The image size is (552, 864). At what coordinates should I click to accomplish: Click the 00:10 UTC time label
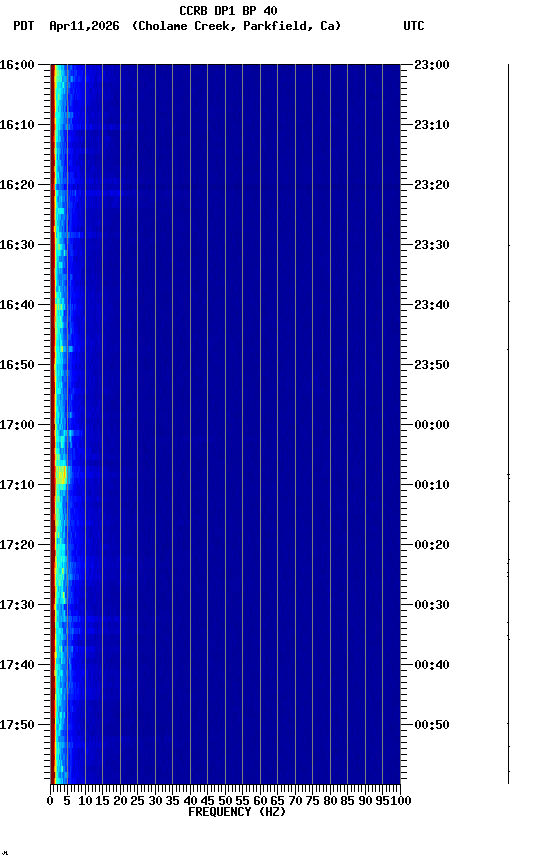(x=432, y=485)
